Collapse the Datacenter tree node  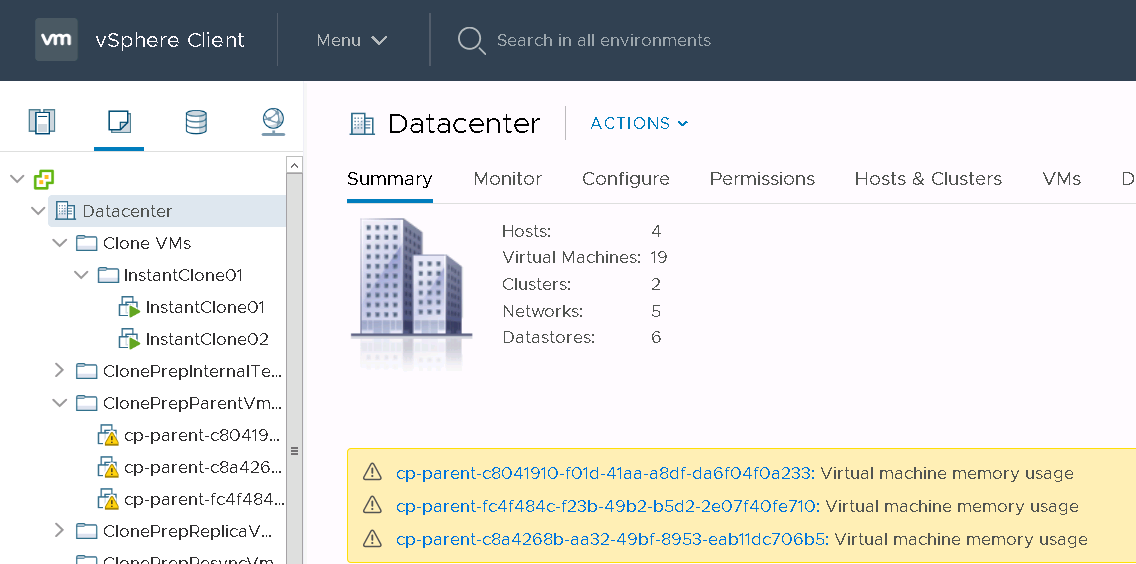[x=38, y=211]
